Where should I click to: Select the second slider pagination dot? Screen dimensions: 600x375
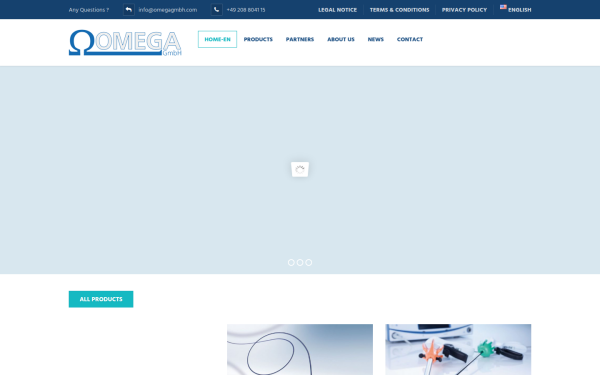coord(300,262)
